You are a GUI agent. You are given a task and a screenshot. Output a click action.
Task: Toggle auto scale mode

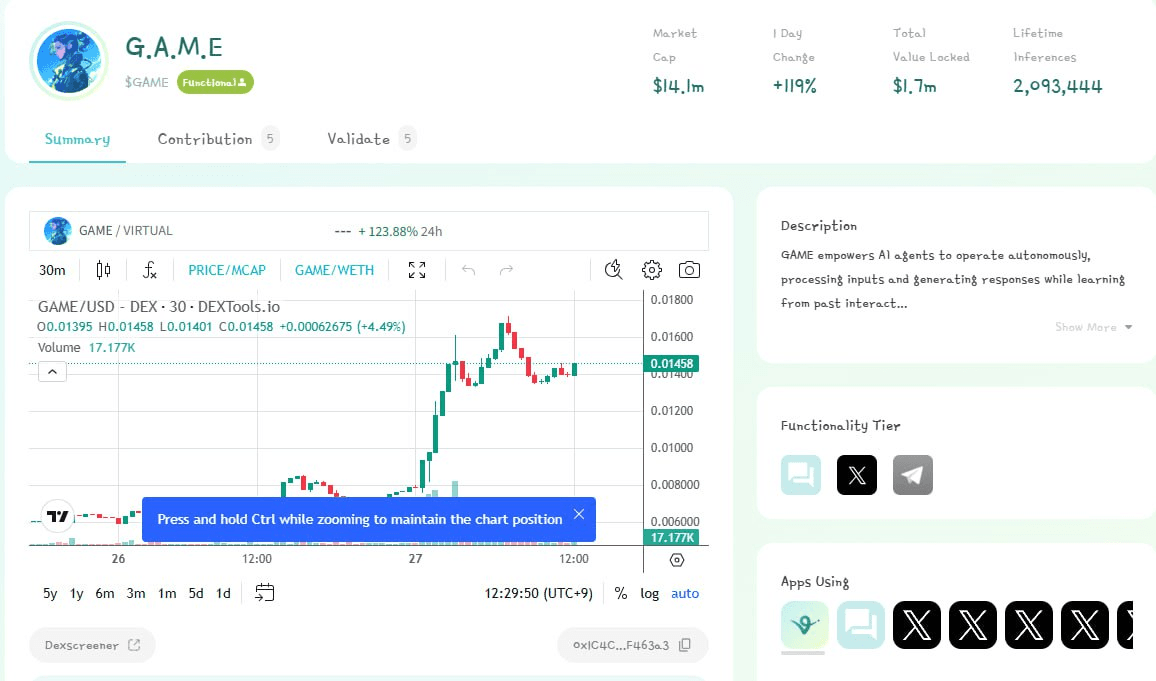click(x=685, y=593)
